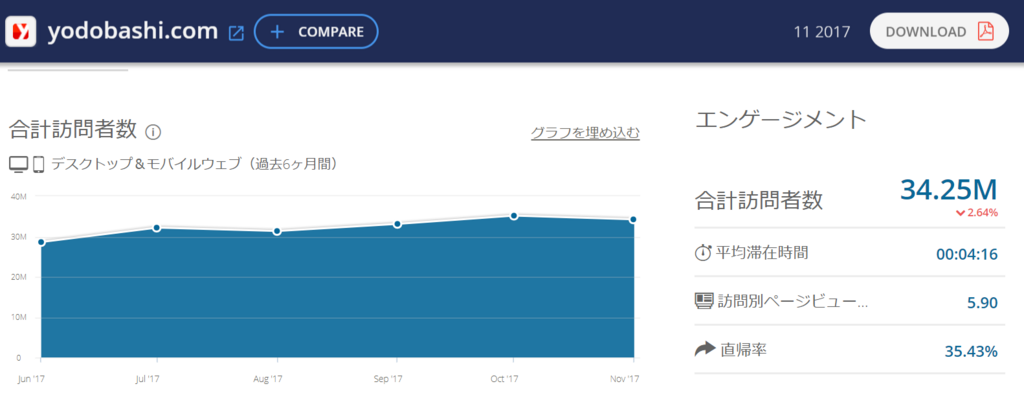1024x395 pixels.
Task: Click the Sep '17 data point
Action: (397, 224)
